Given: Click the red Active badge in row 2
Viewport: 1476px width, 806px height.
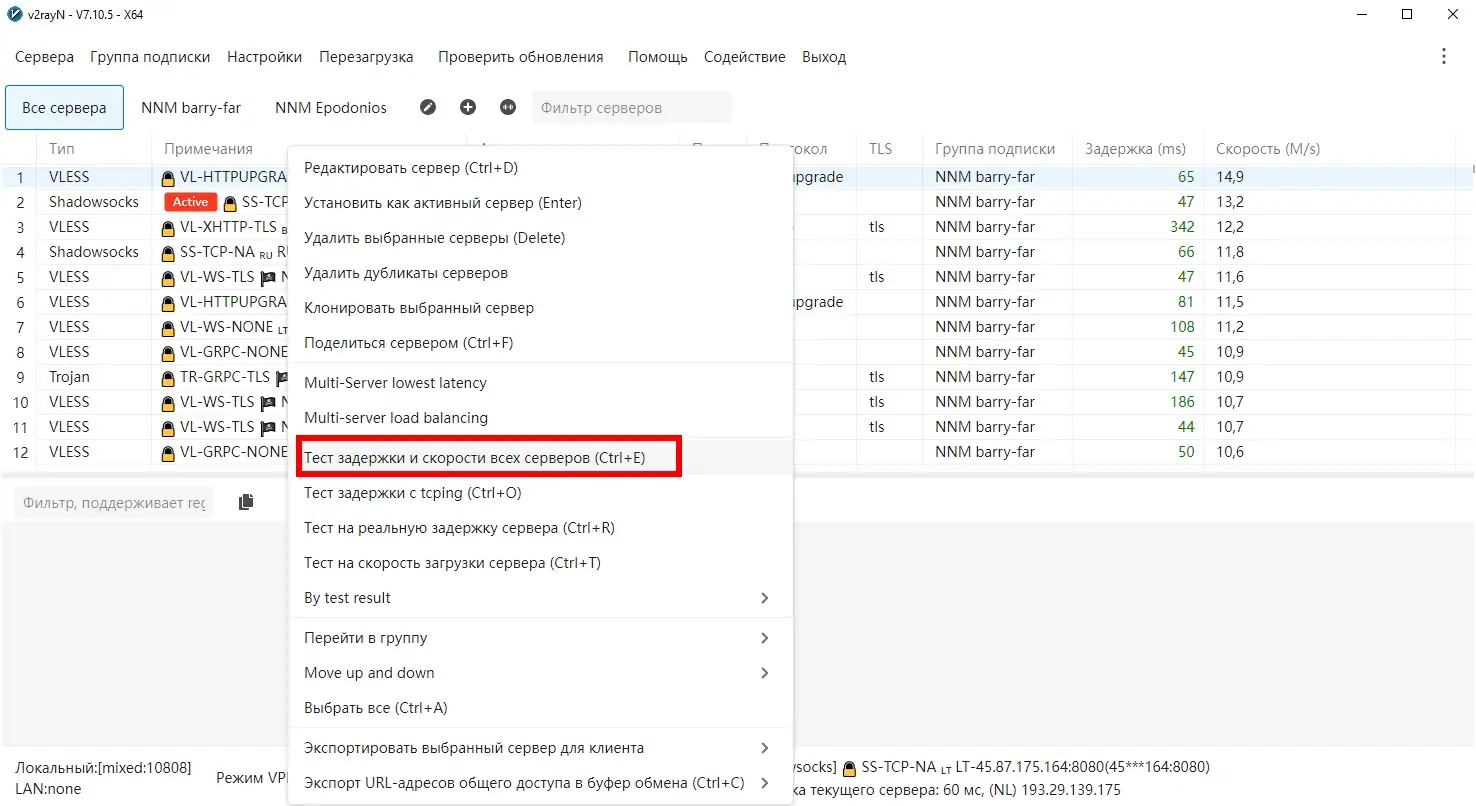Looking at the screenshot, I should click(191, 202).
